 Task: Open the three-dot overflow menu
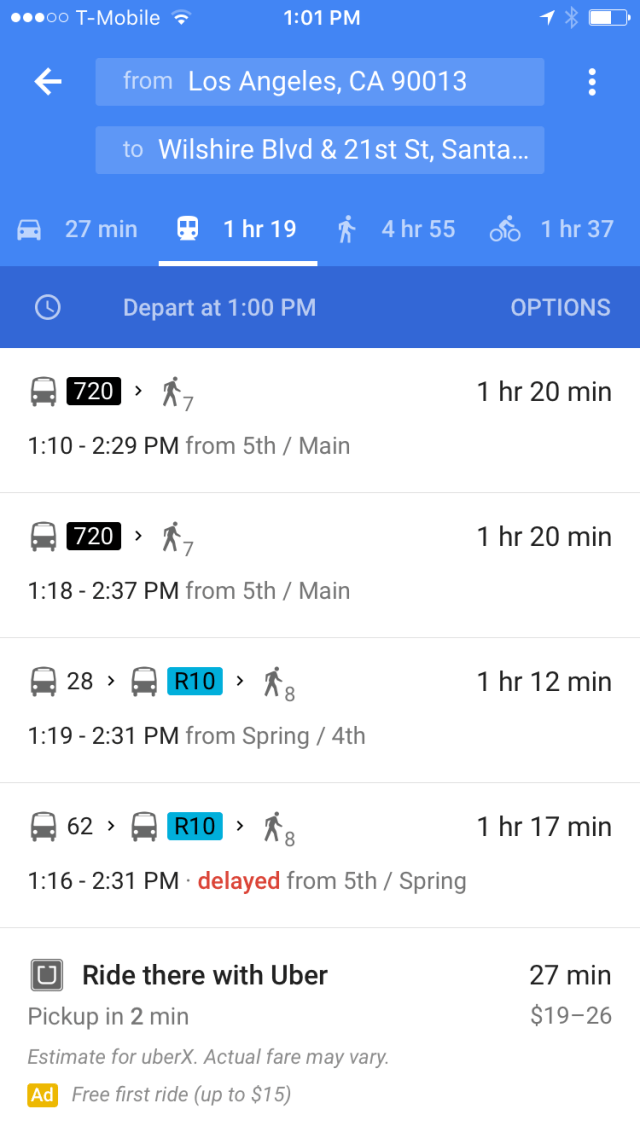tap(592, 82)
